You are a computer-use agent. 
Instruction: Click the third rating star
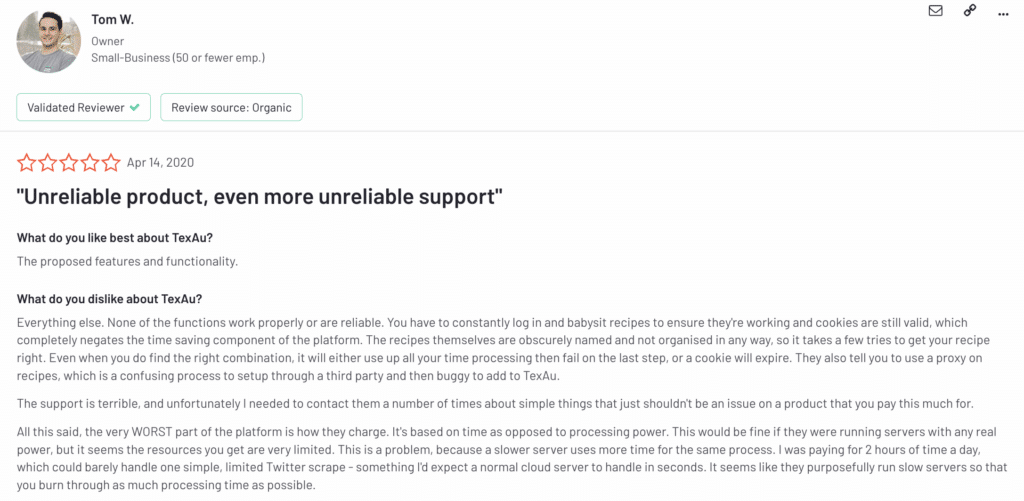point(69,163)
